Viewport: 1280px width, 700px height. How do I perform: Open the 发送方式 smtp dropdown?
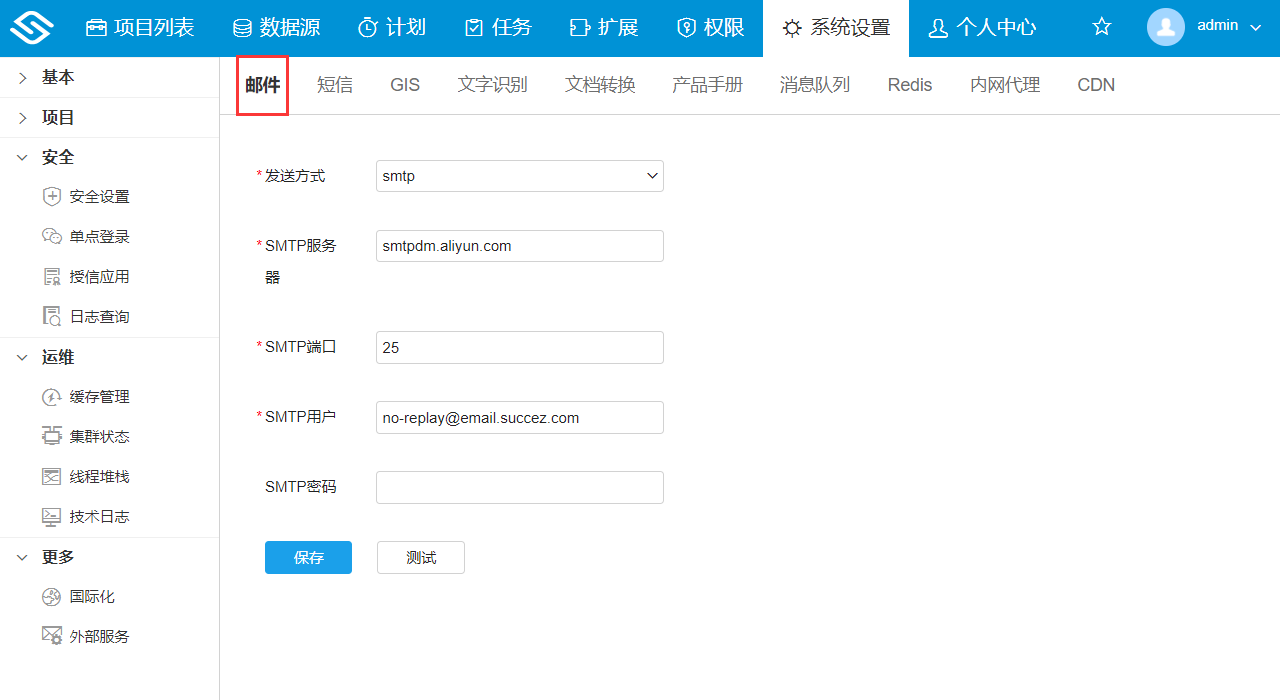tap(519, 176)
